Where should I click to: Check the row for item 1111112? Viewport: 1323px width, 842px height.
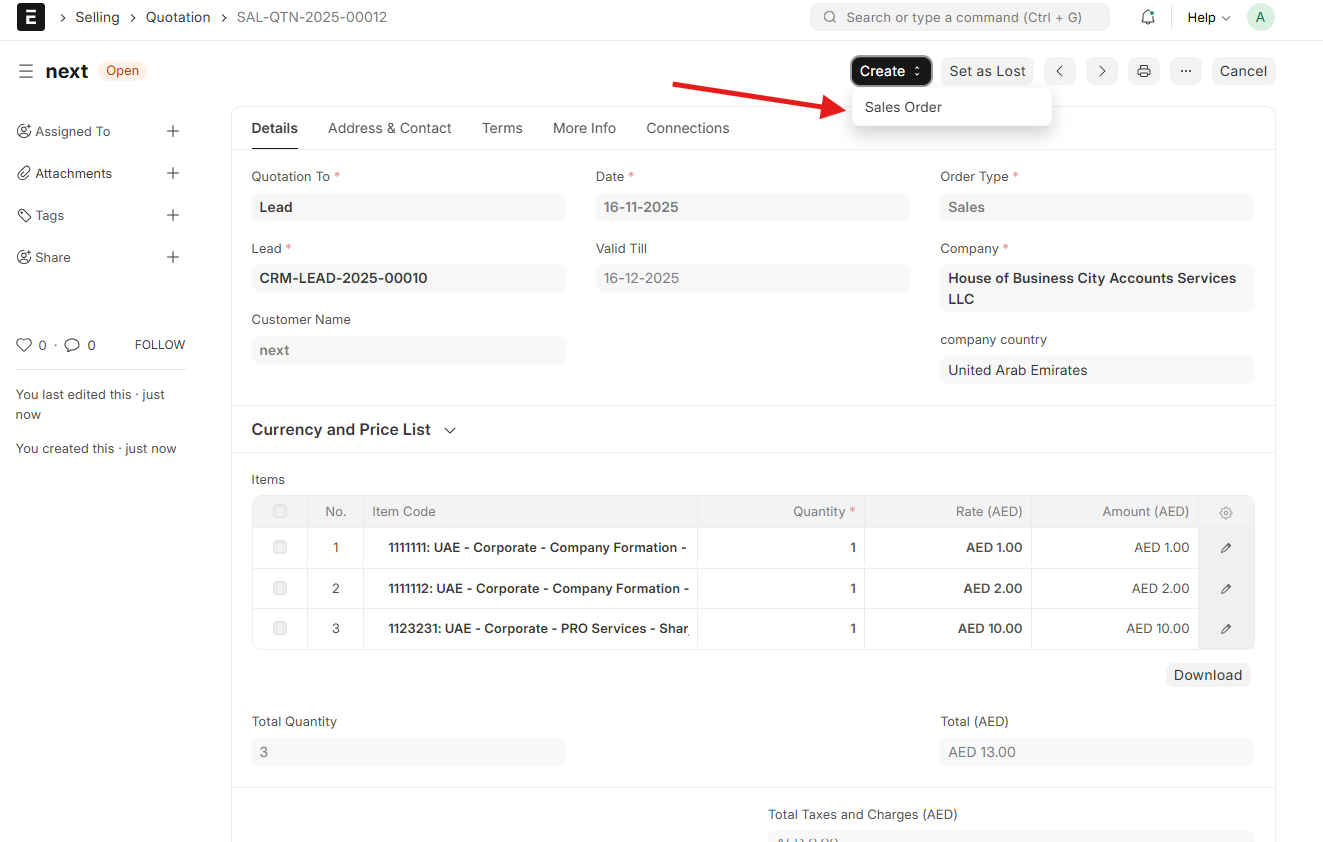pos(281,588)
